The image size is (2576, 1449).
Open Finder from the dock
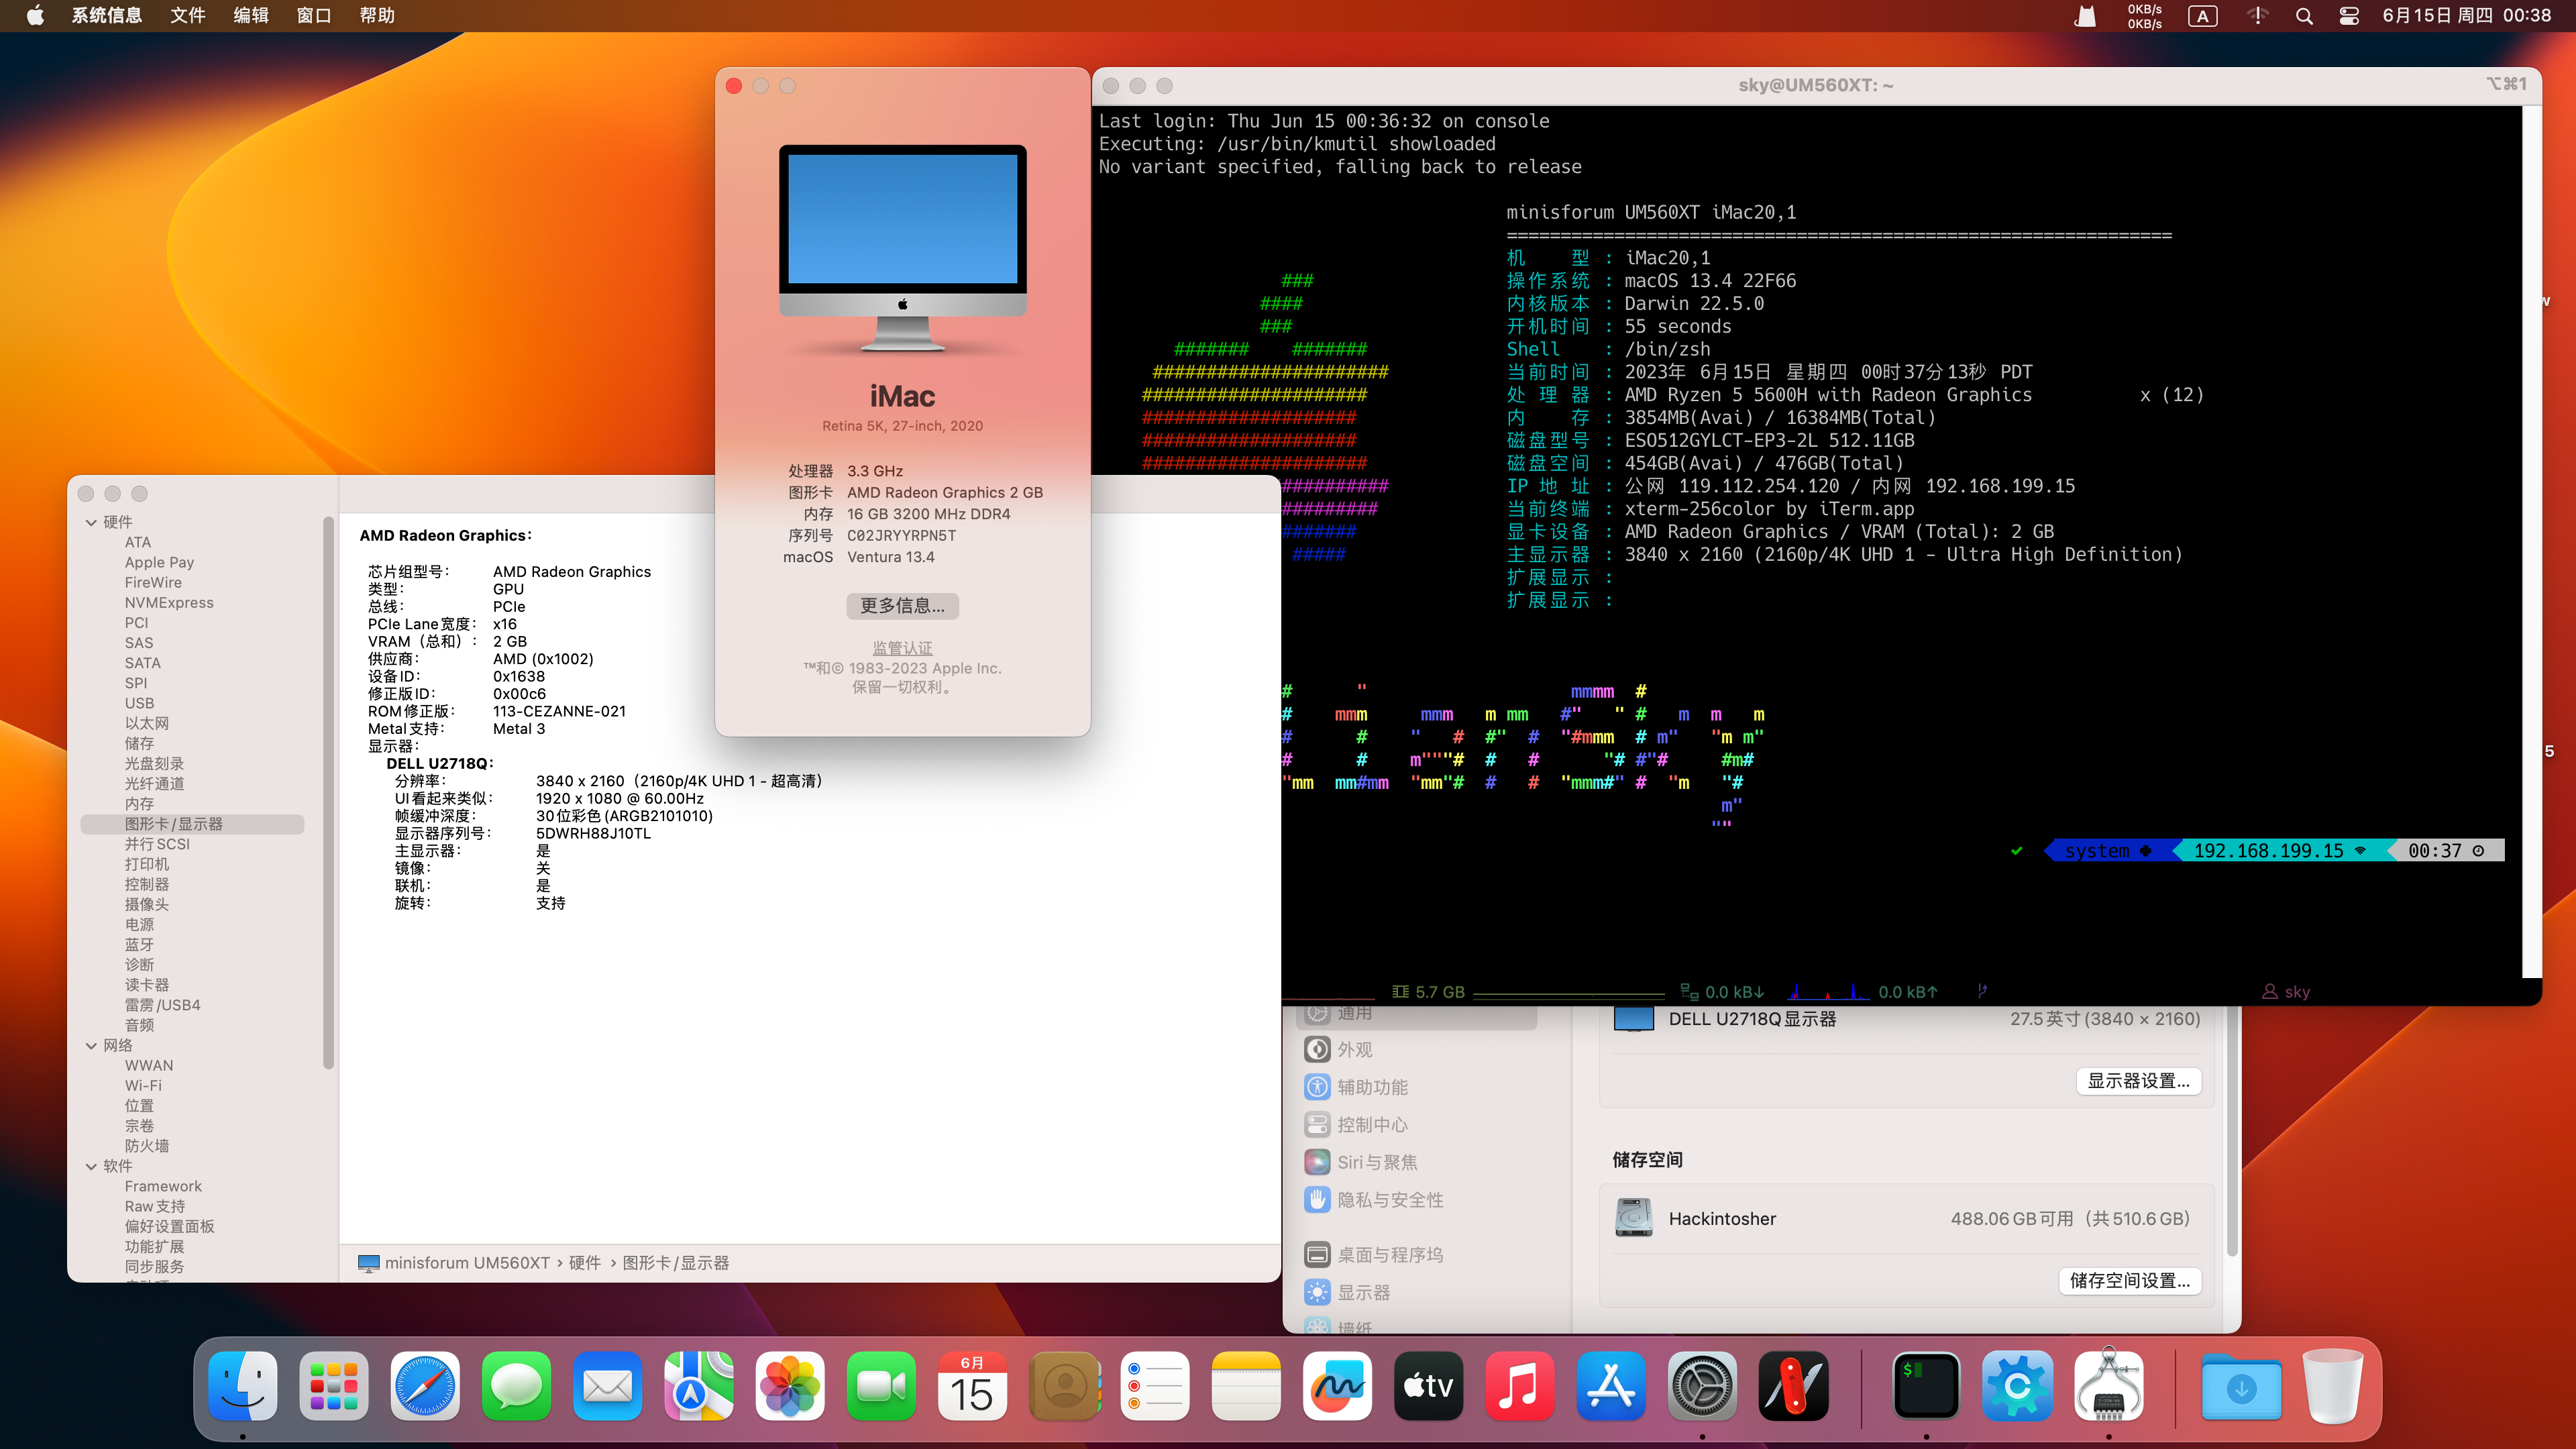(243, 1386)
